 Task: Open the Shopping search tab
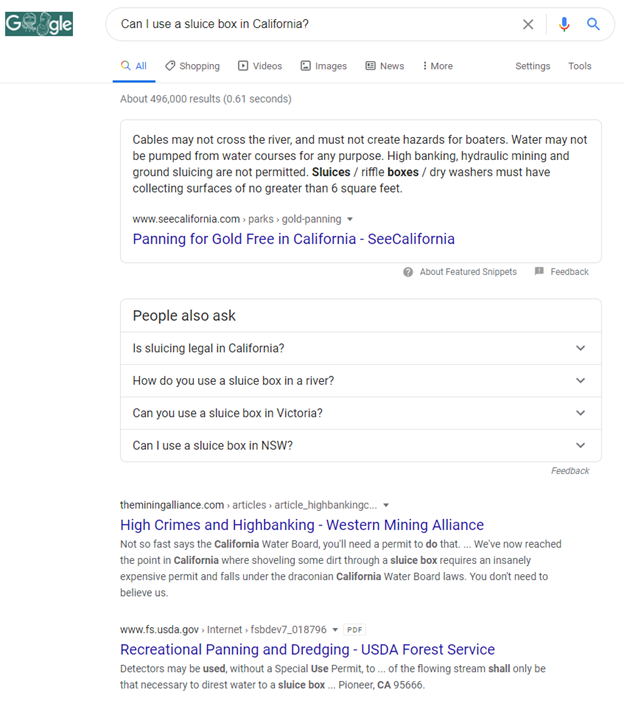click(192, 66)
